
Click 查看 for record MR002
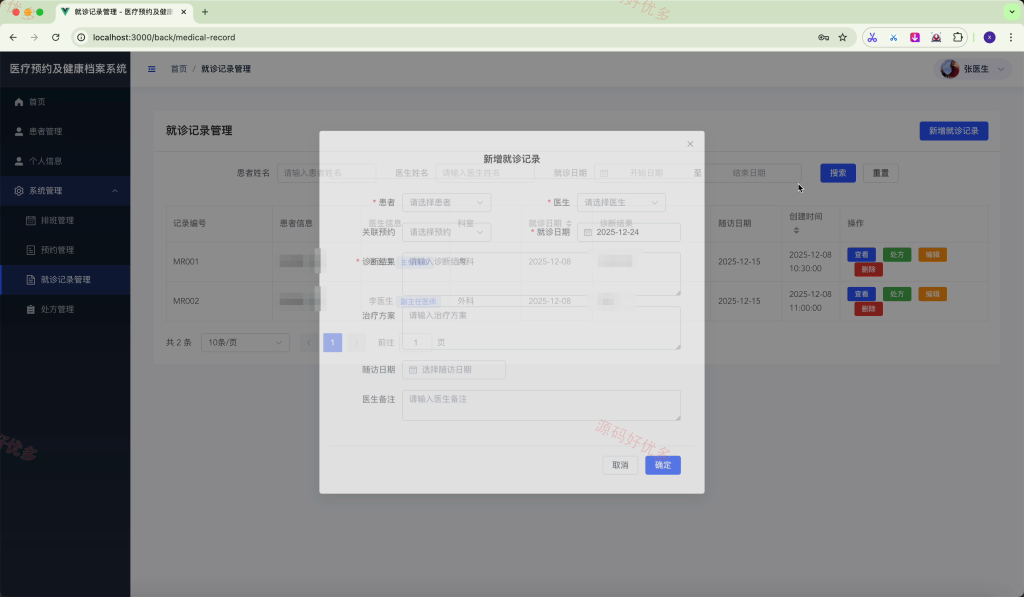[861, 294]
